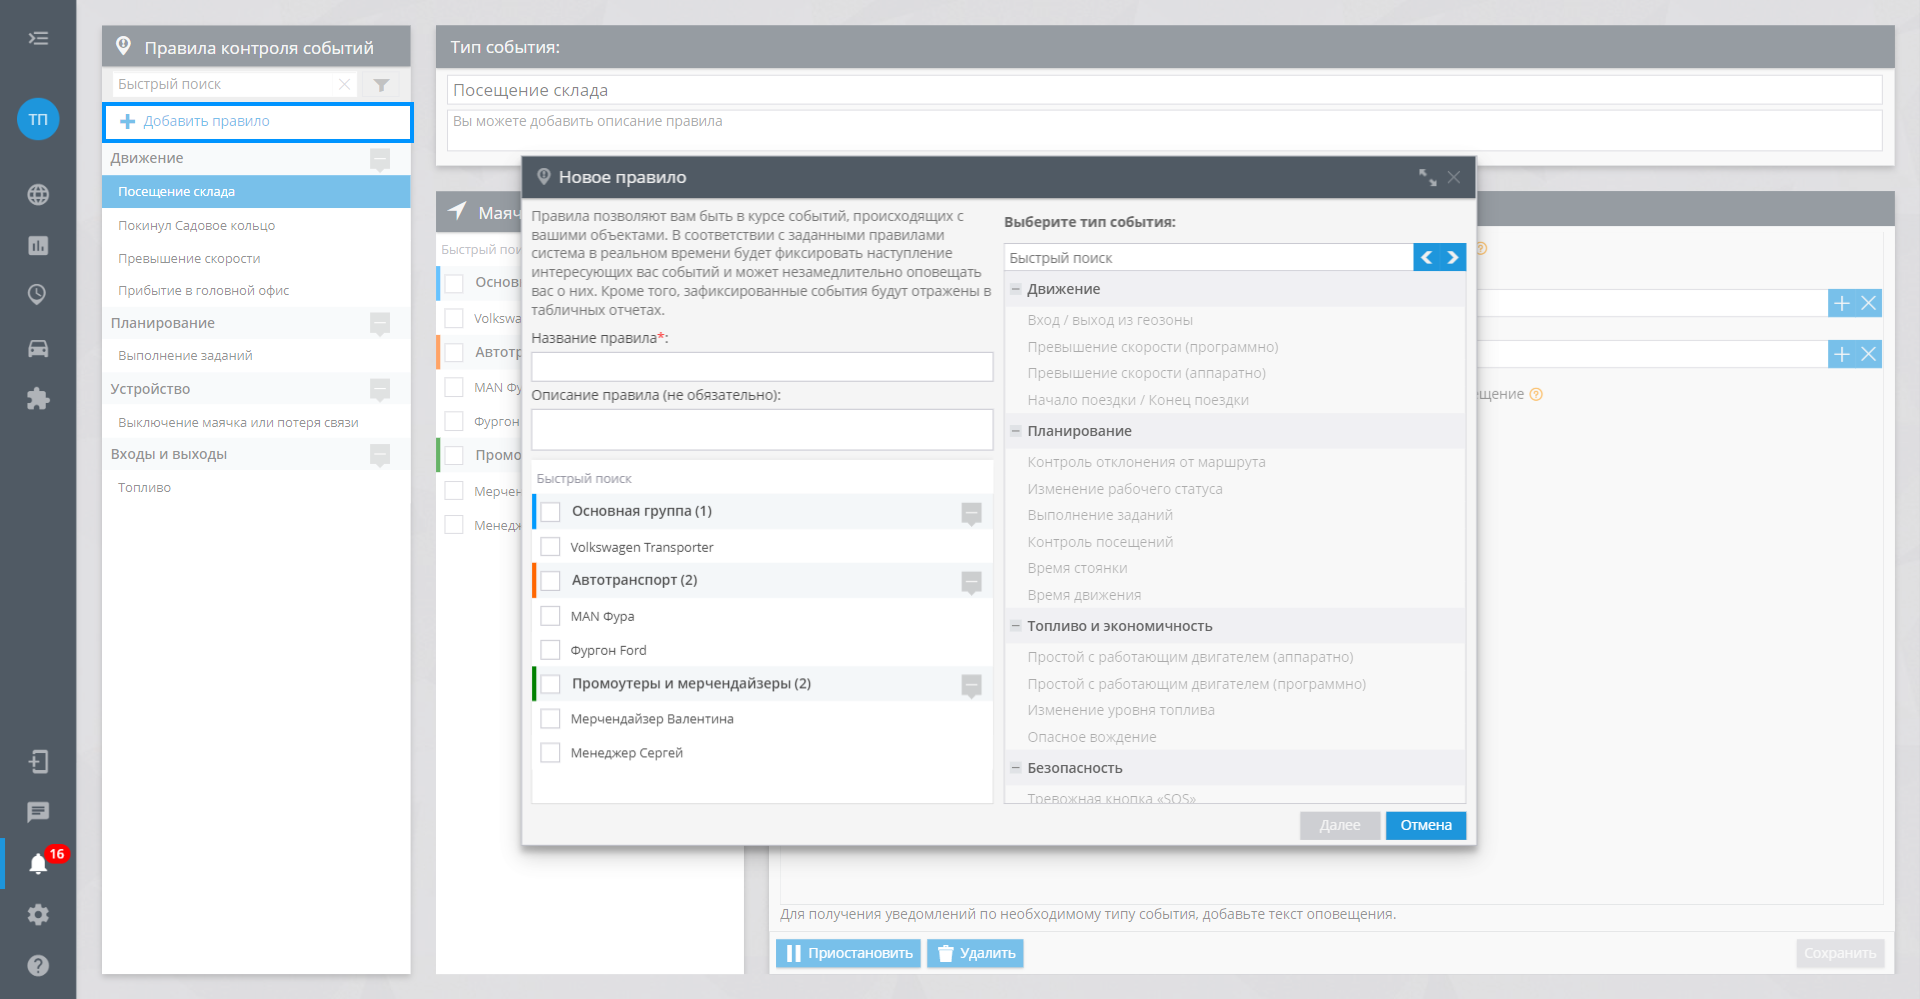Check the Volkswagen Transporter checkbox
Image resolution: width=1920 pixels, height=999 pixels.
[x=550, y=547]
